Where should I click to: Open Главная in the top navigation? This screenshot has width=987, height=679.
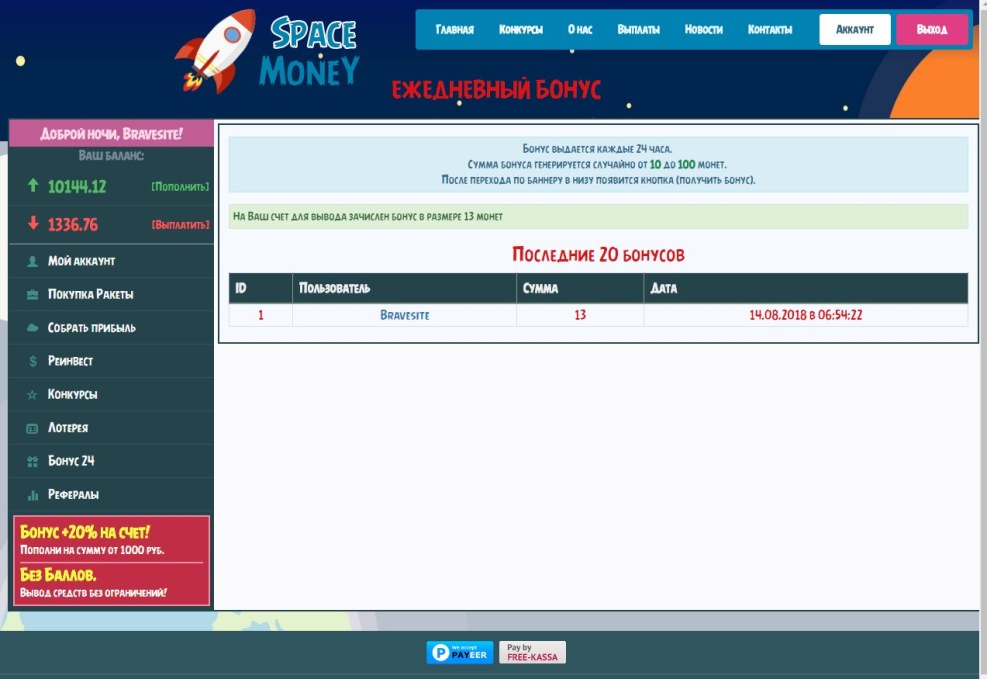click(454, 30)
